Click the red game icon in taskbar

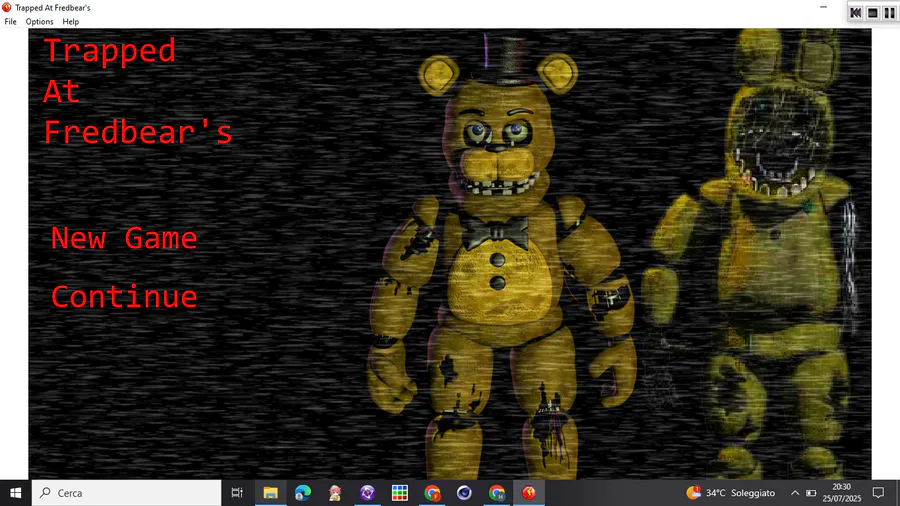tap(529, 493)
